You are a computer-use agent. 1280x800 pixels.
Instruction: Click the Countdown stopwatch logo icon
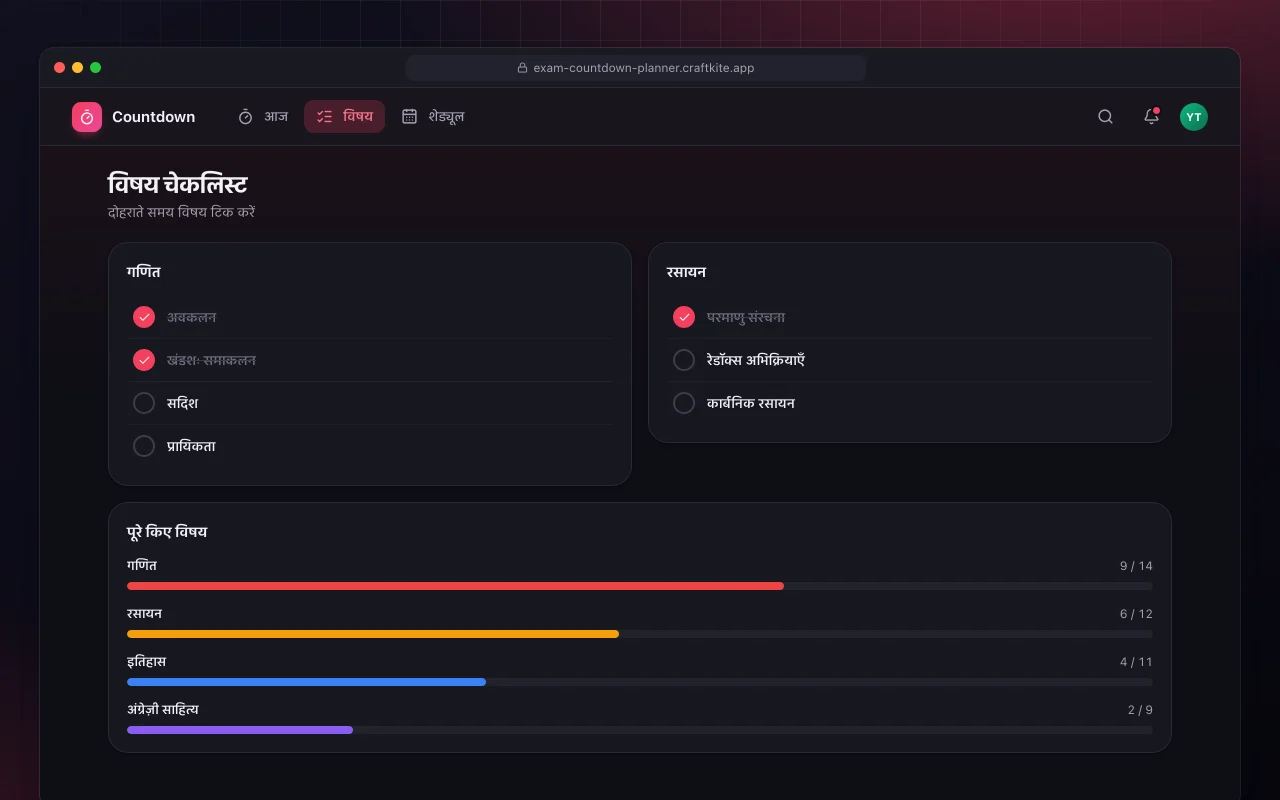[x=87, y=117]
